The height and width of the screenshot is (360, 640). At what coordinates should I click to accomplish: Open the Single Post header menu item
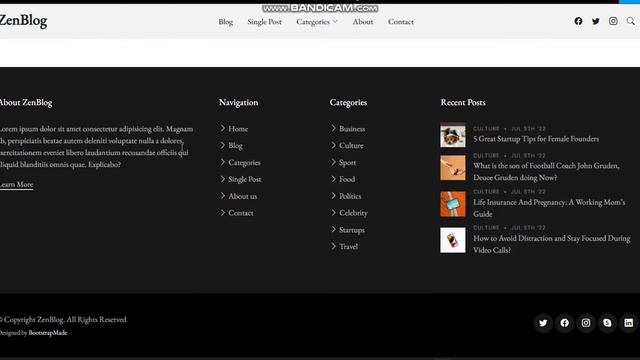[x=264, y=22]
